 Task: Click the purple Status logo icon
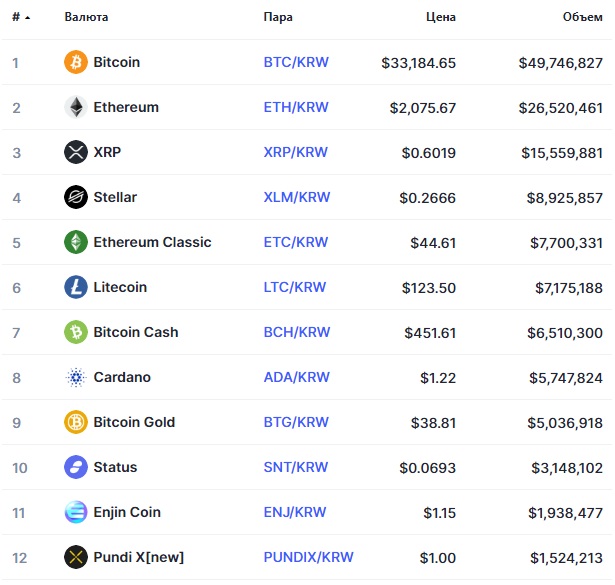point(76,467)
